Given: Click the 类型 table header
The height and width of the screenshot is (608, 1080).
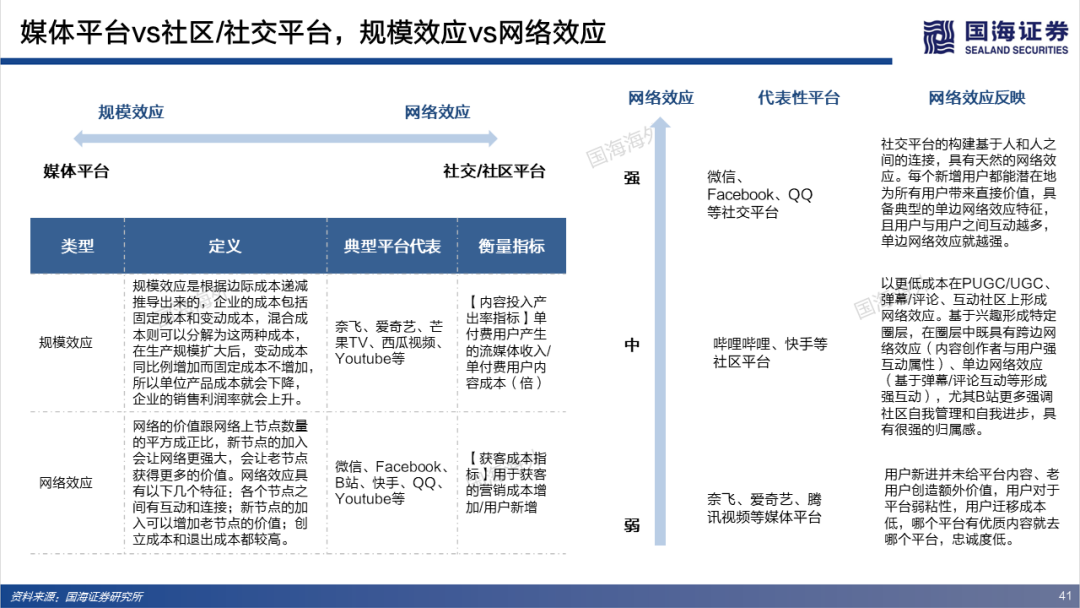Looking at the screenshot, I should [77, 246].
